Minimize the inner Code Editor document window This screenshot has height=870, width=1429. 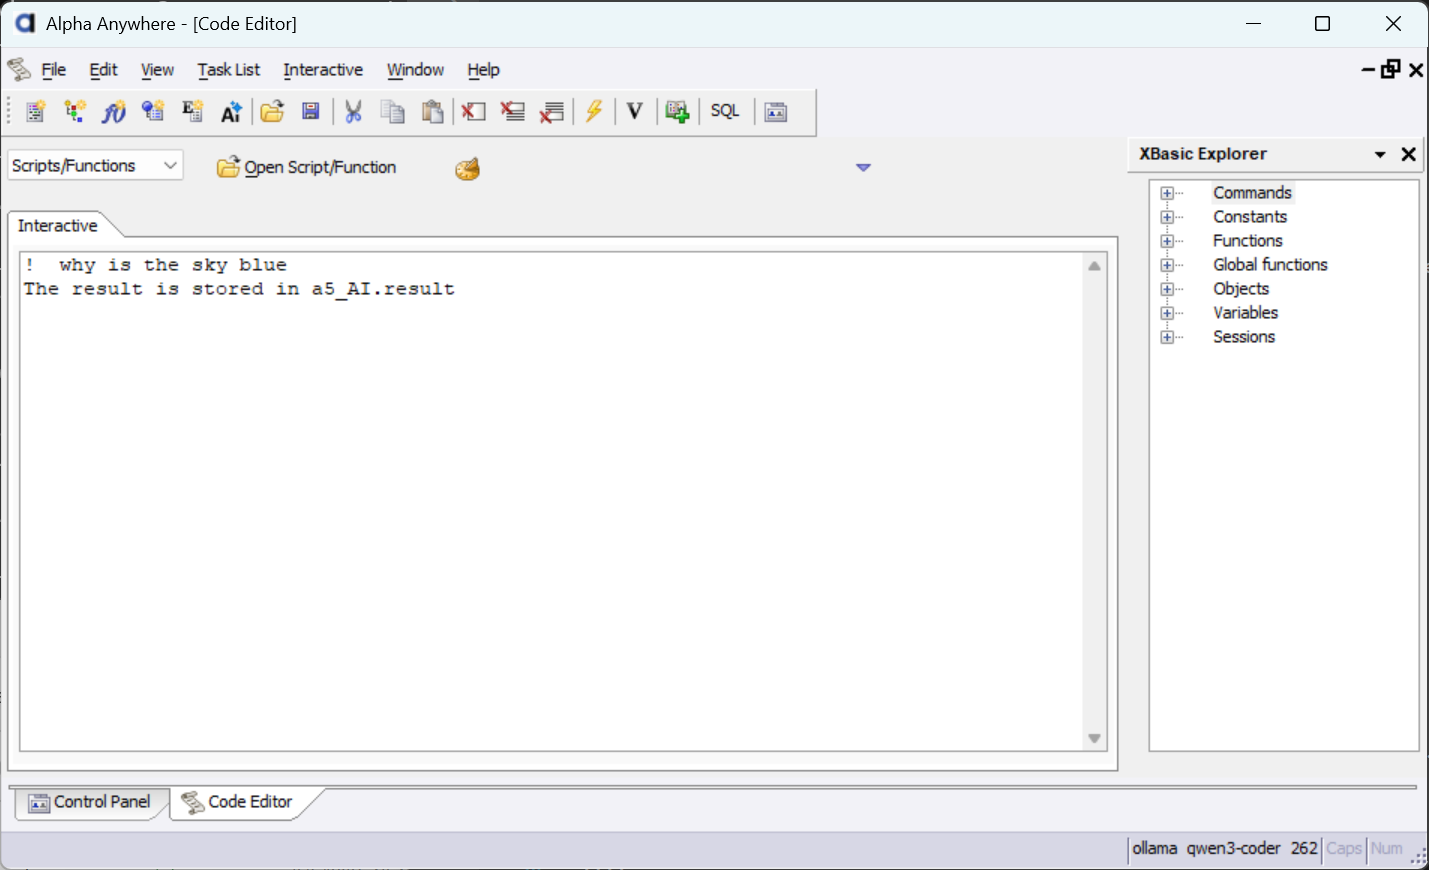point(1368,69)
